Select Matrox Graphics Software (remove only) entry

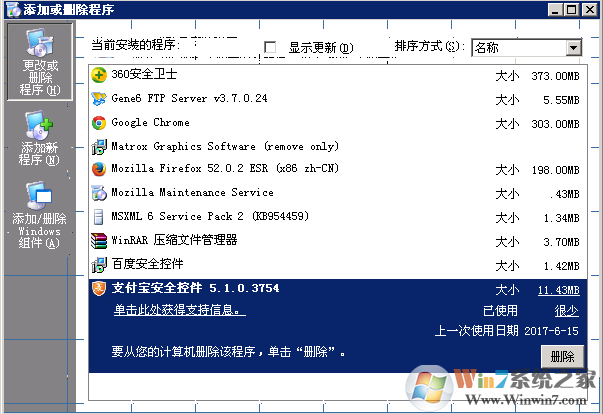(225, 146)
